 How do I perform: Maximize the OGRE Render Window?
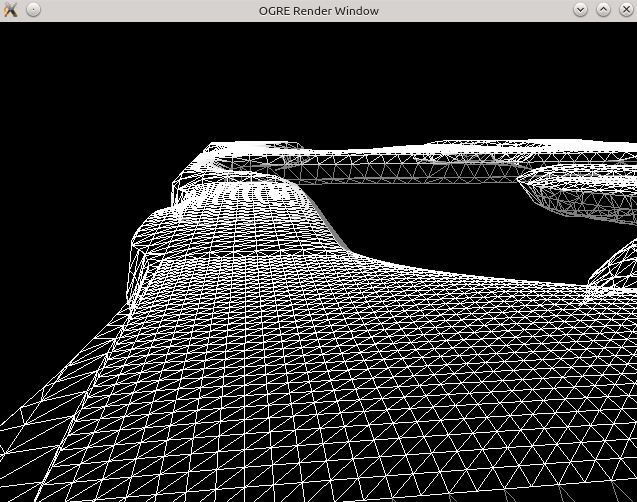(x=603, y=10)
